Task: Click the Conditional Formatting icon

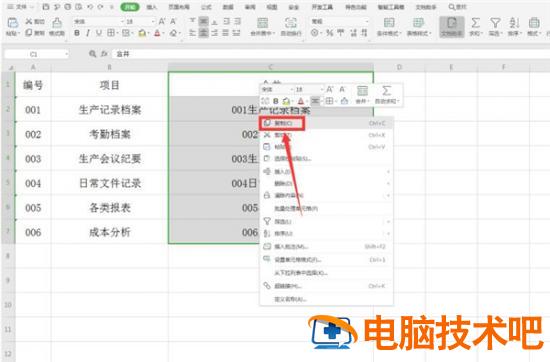Action: coord(389,23)
